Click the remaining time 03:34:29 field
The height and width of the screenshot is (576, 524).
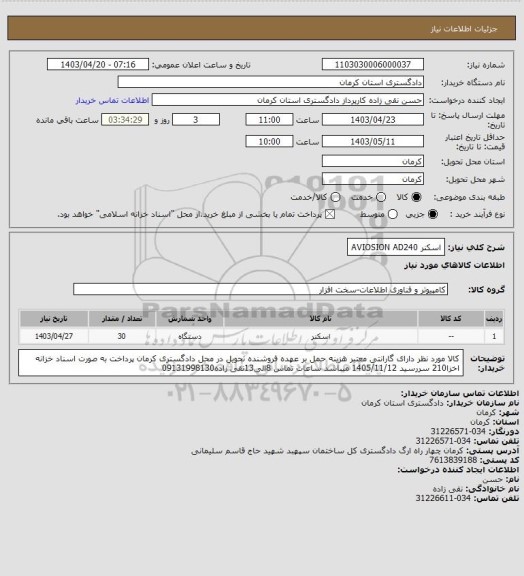(x=125, y=120)
